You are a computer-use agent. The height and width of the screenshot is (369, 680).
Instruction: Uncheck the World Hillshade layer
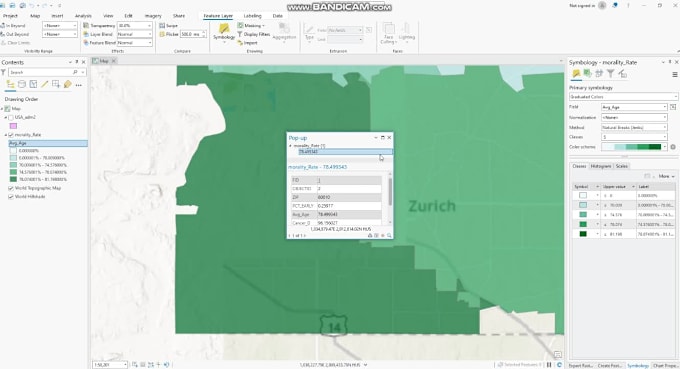tap(11, 196)
